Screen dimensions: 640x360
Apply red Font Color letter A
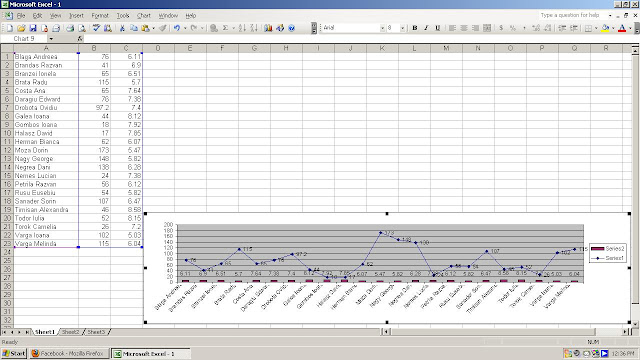point(622,28)
